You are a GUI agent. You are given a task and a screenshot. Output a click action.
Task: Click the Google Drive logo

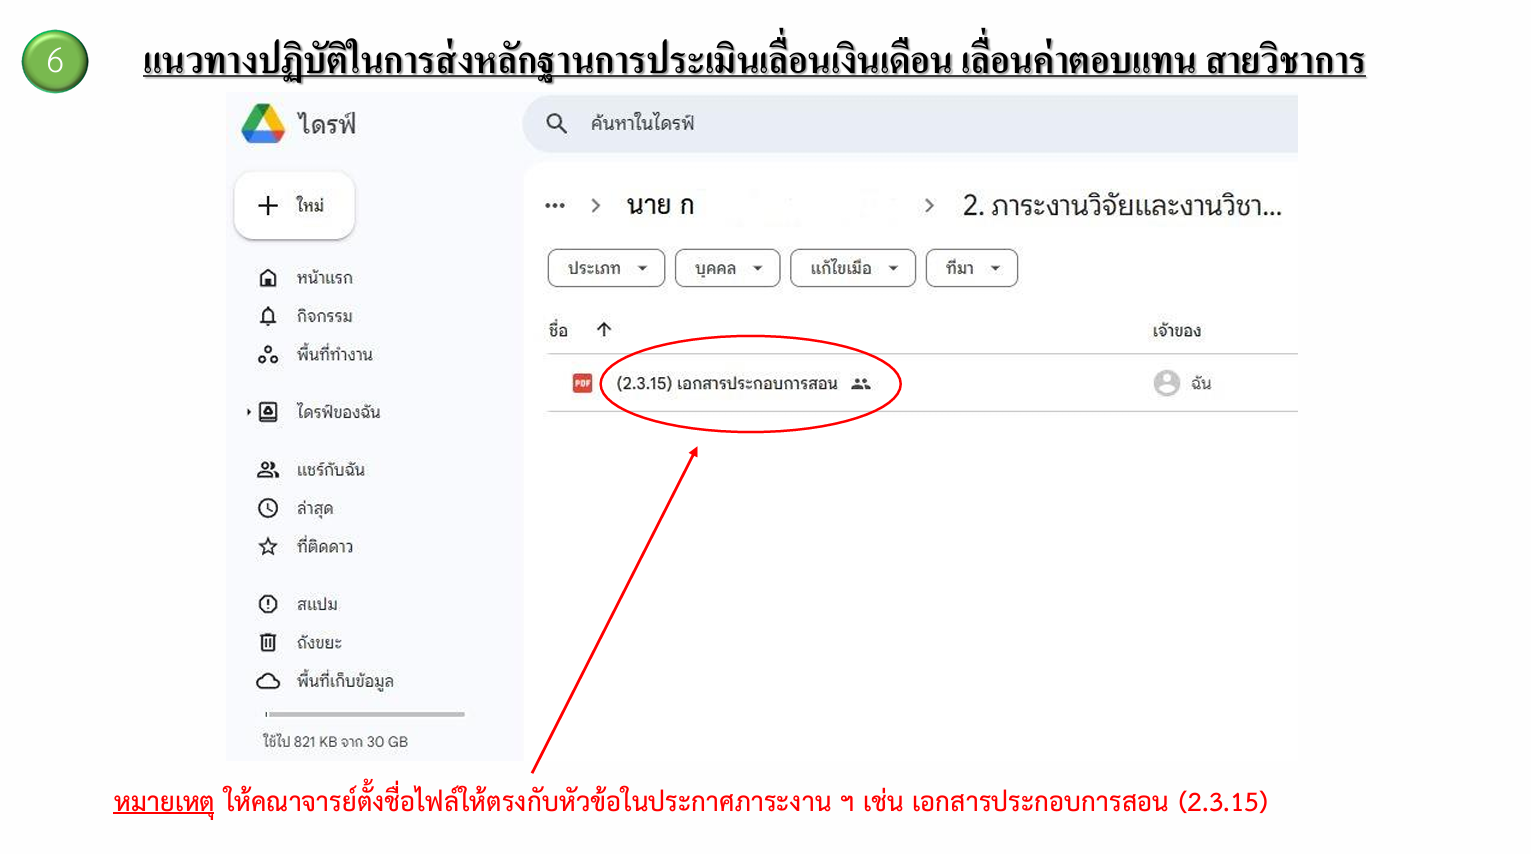(x=263, y=123)
